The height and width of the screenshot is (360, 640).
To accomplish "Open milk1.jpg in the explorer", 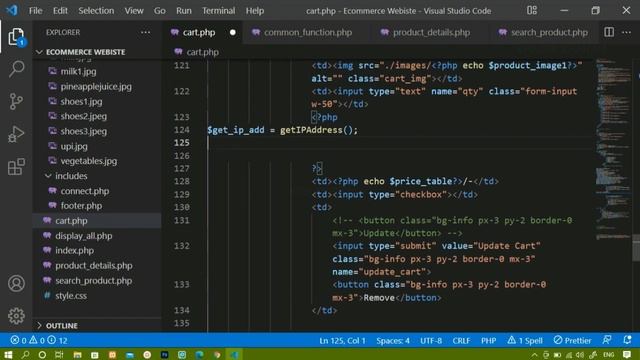I will point(78,71).
